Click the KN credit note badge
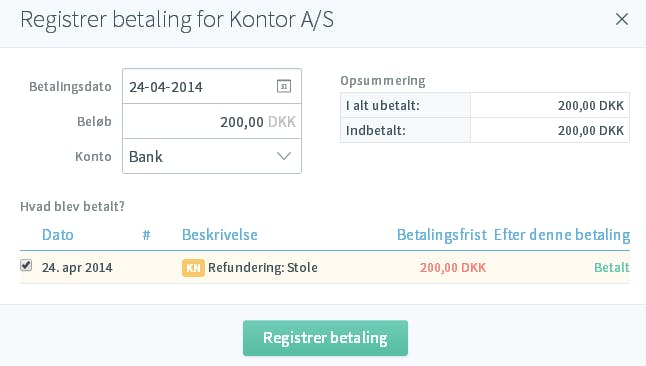 coord(193,268)
